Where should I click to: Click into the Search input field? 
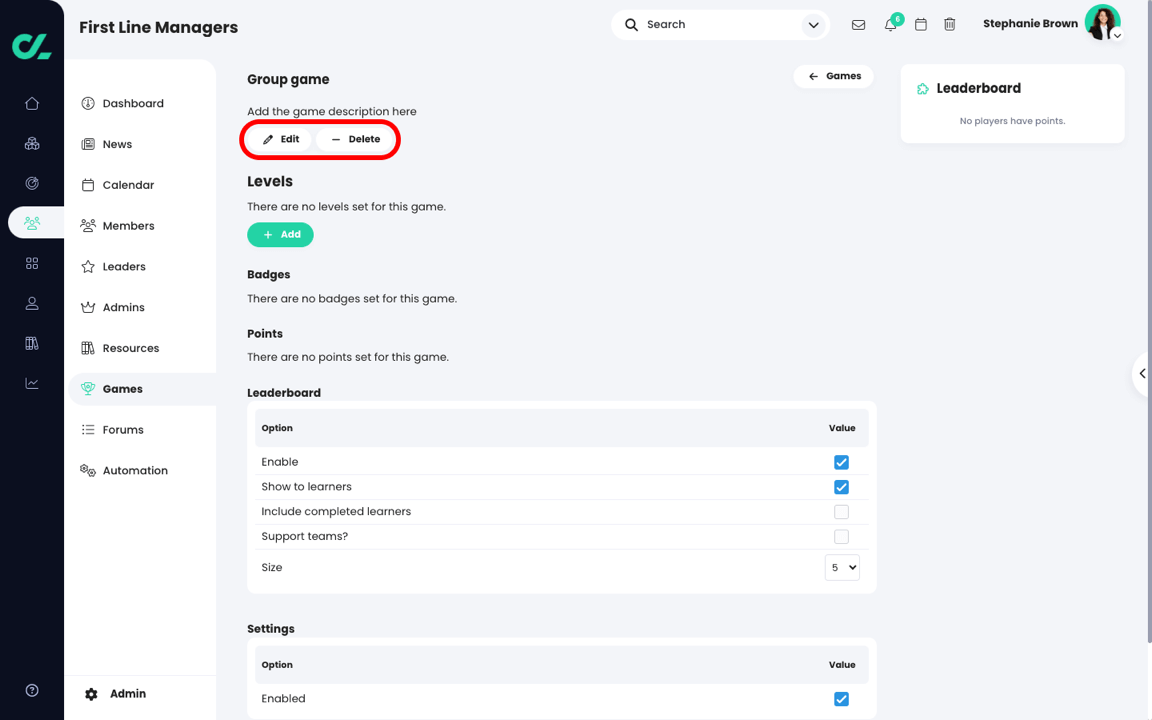click(x=722, y=25)
